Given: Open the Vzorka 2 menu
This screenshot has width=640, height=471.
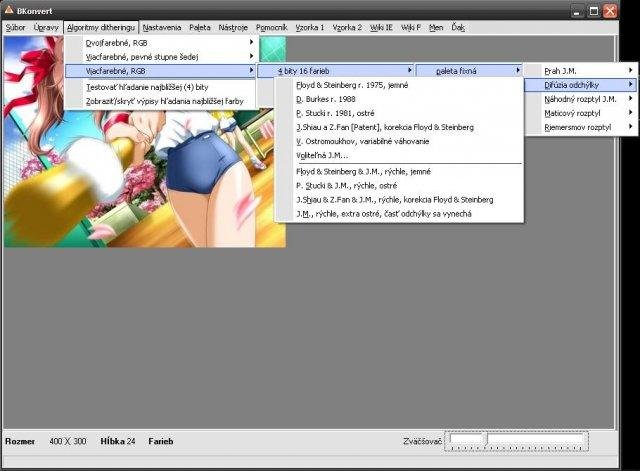Looking at the screenshot, I should 347,27.
